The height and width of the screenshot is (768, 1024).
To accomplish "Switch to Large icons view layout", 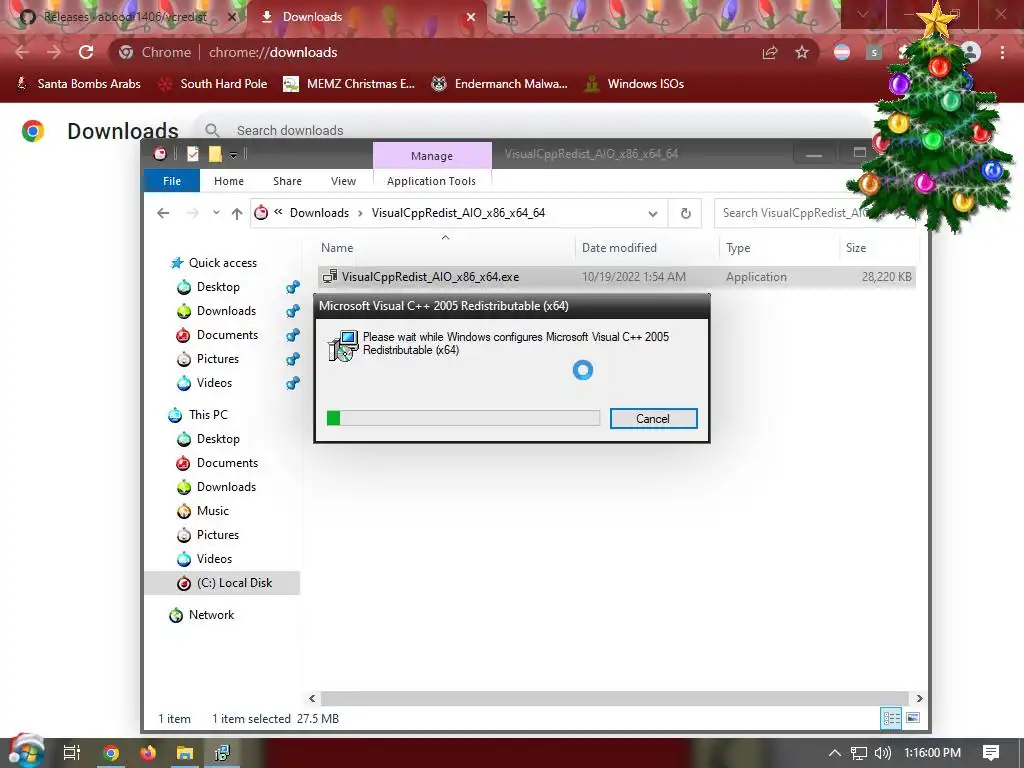I will [913, 718].
